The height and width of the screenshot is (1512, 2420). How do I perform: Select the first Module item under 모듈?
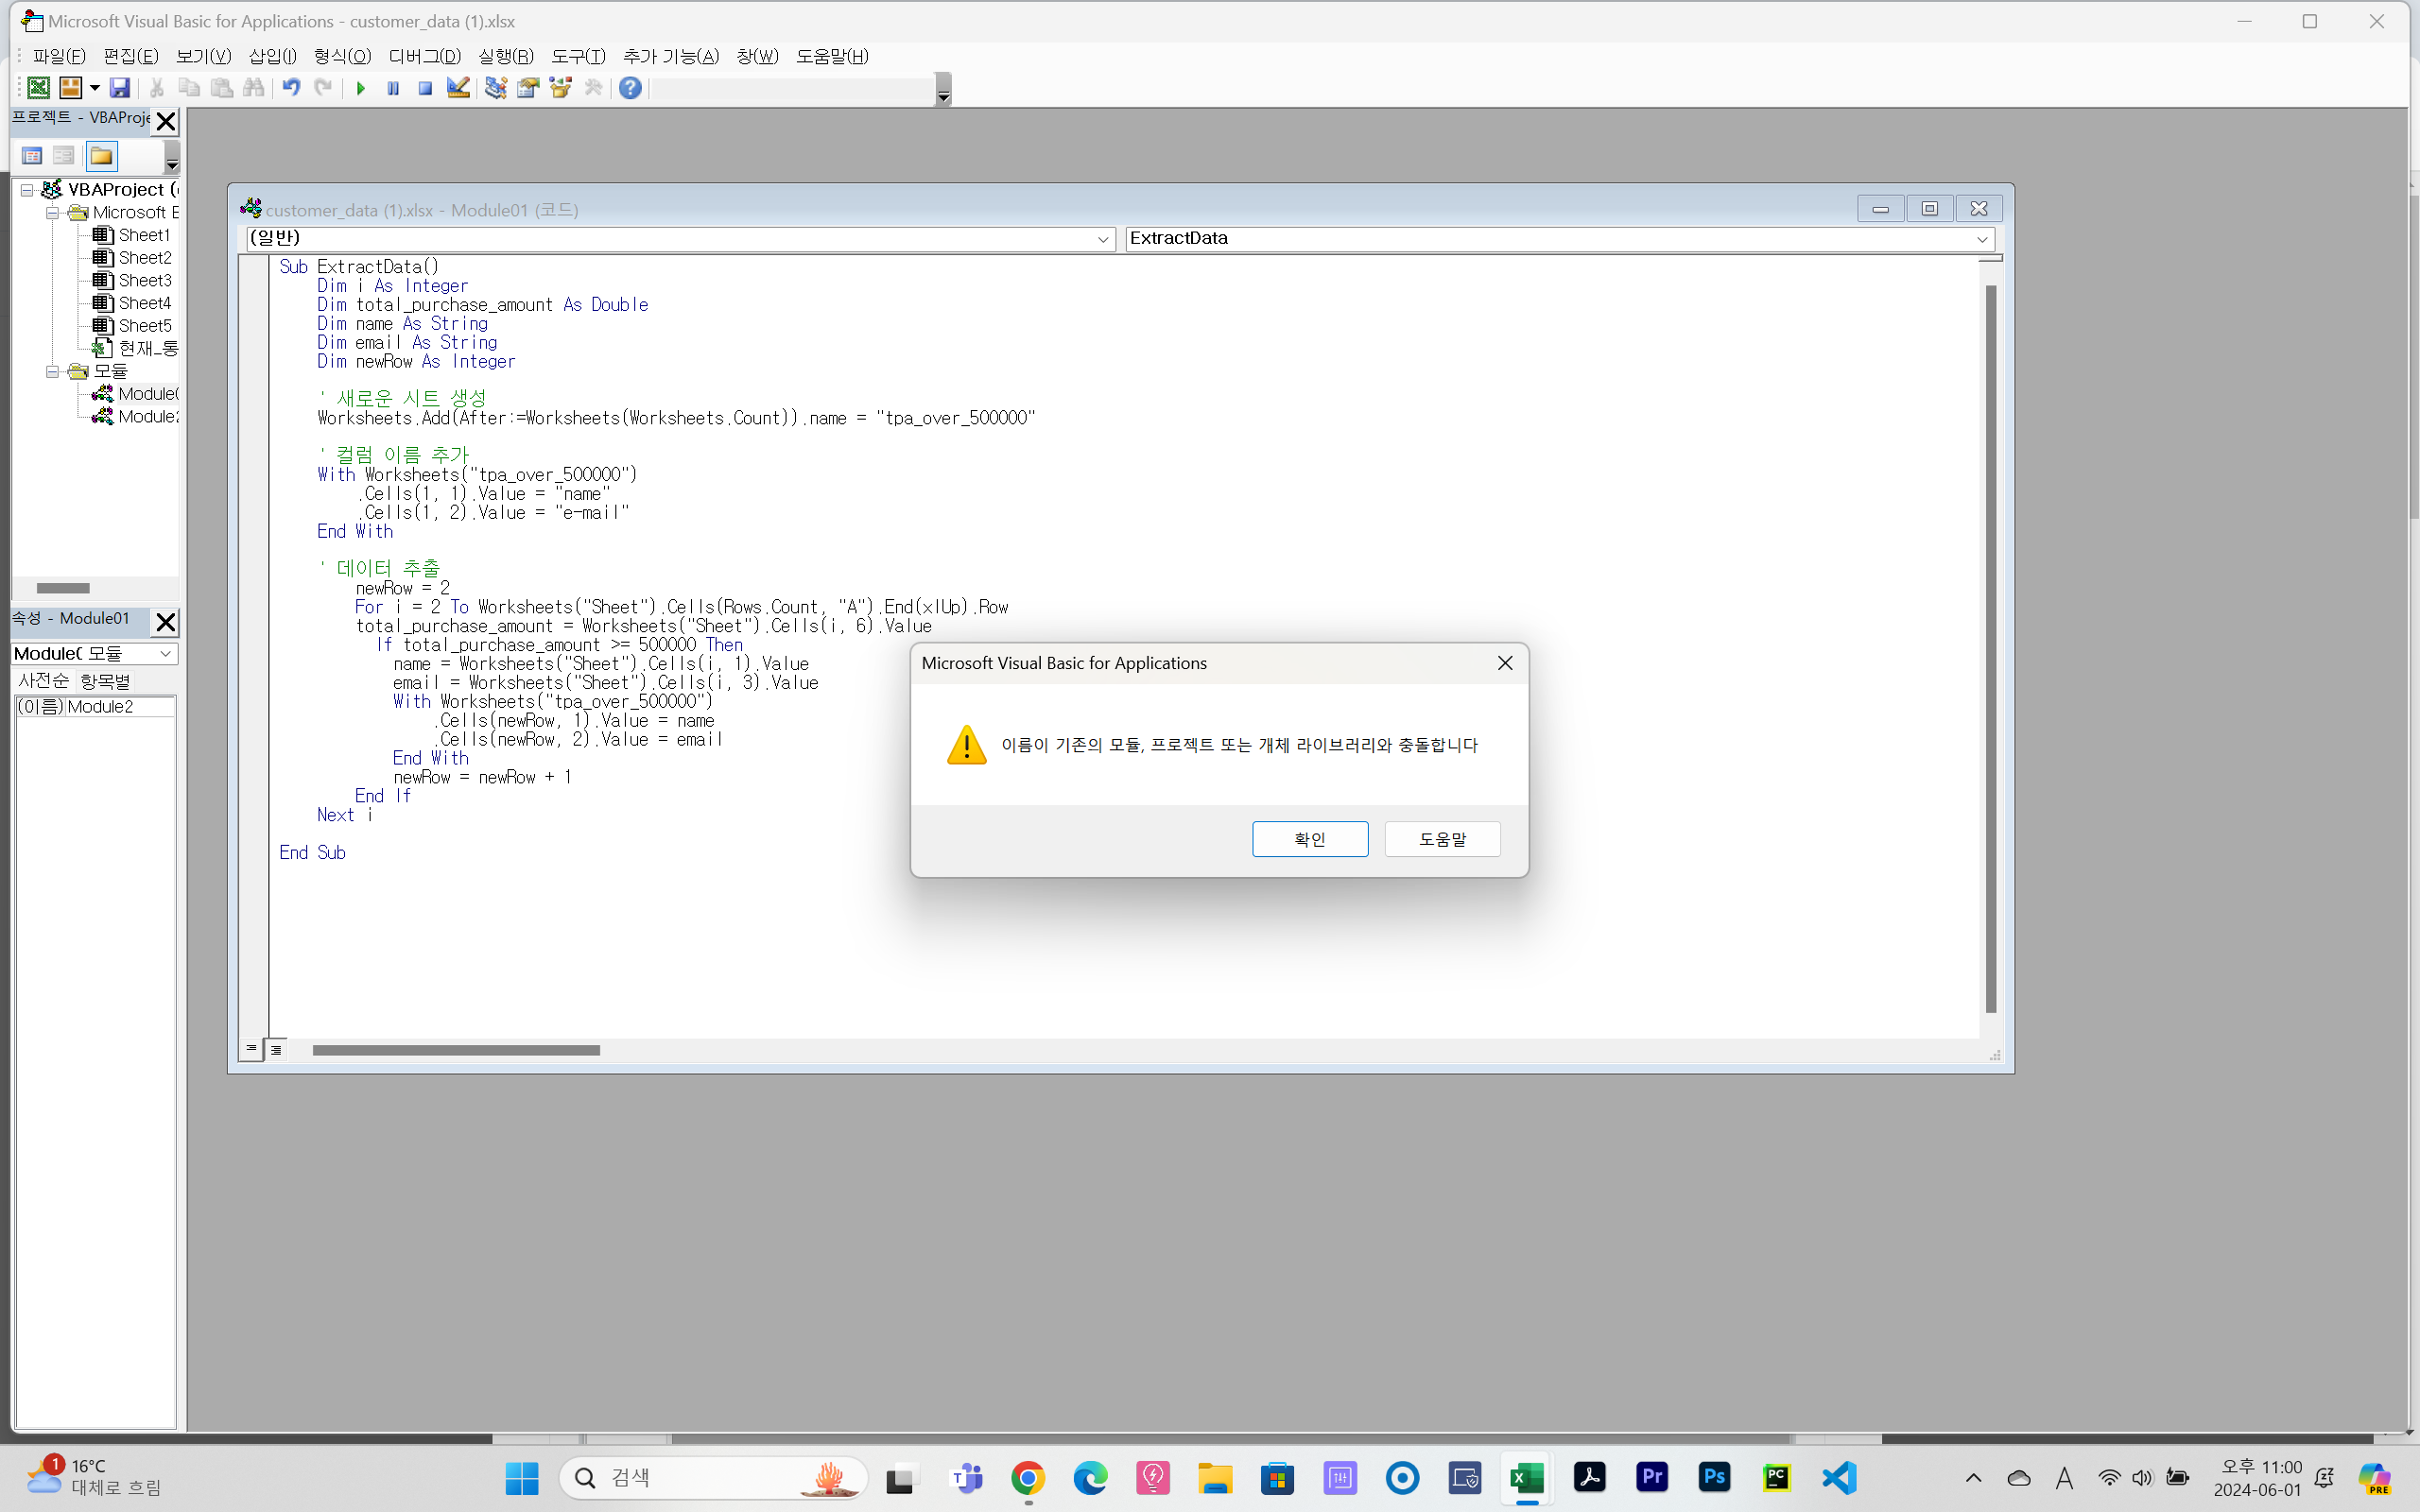point(135,394)
